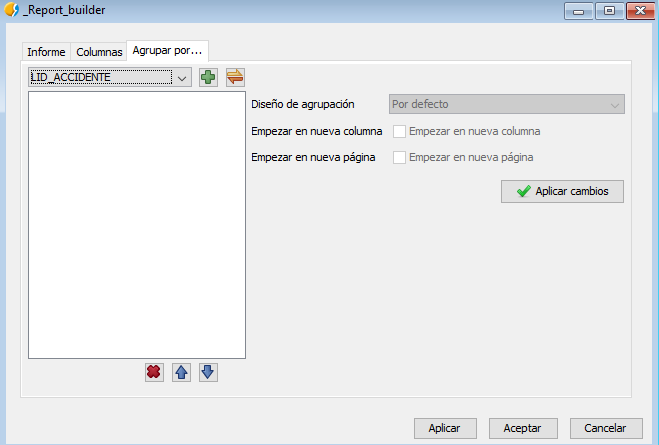Click the red X delete icon

[x=154, y=372]
